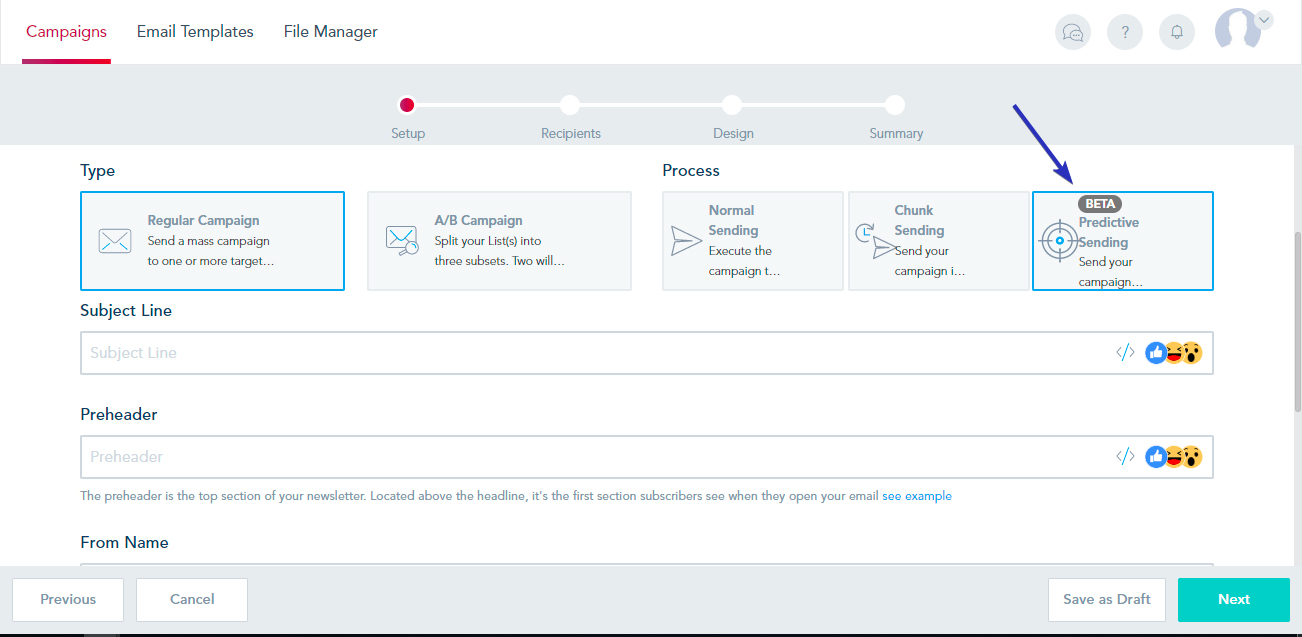Open emoji picker for Subject Line
This screenshot has width=1302, height=637.
tap(1173, 353)
